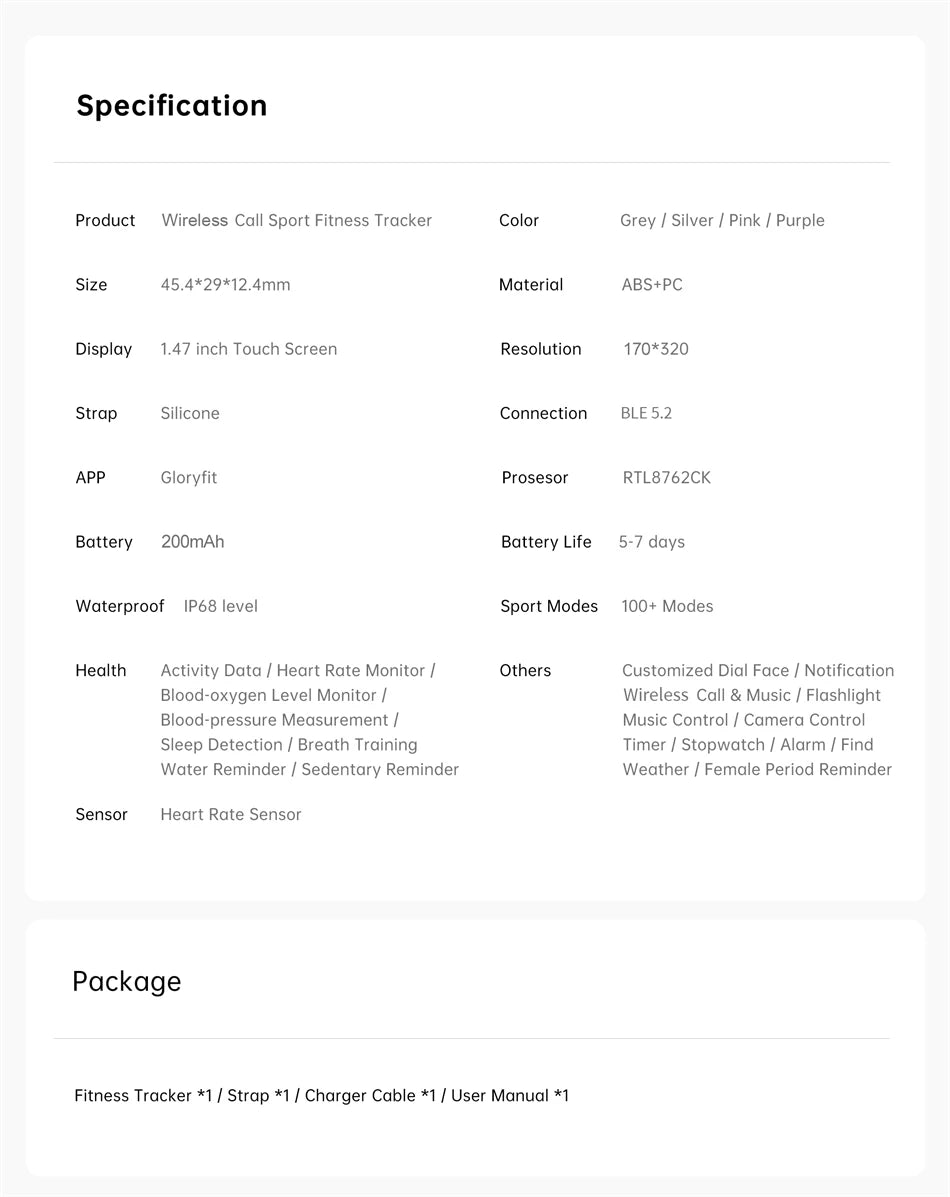Click the '5-7 days' battery life value
This screenshot has width=950, height=1197.
click(x=651, y=542)
